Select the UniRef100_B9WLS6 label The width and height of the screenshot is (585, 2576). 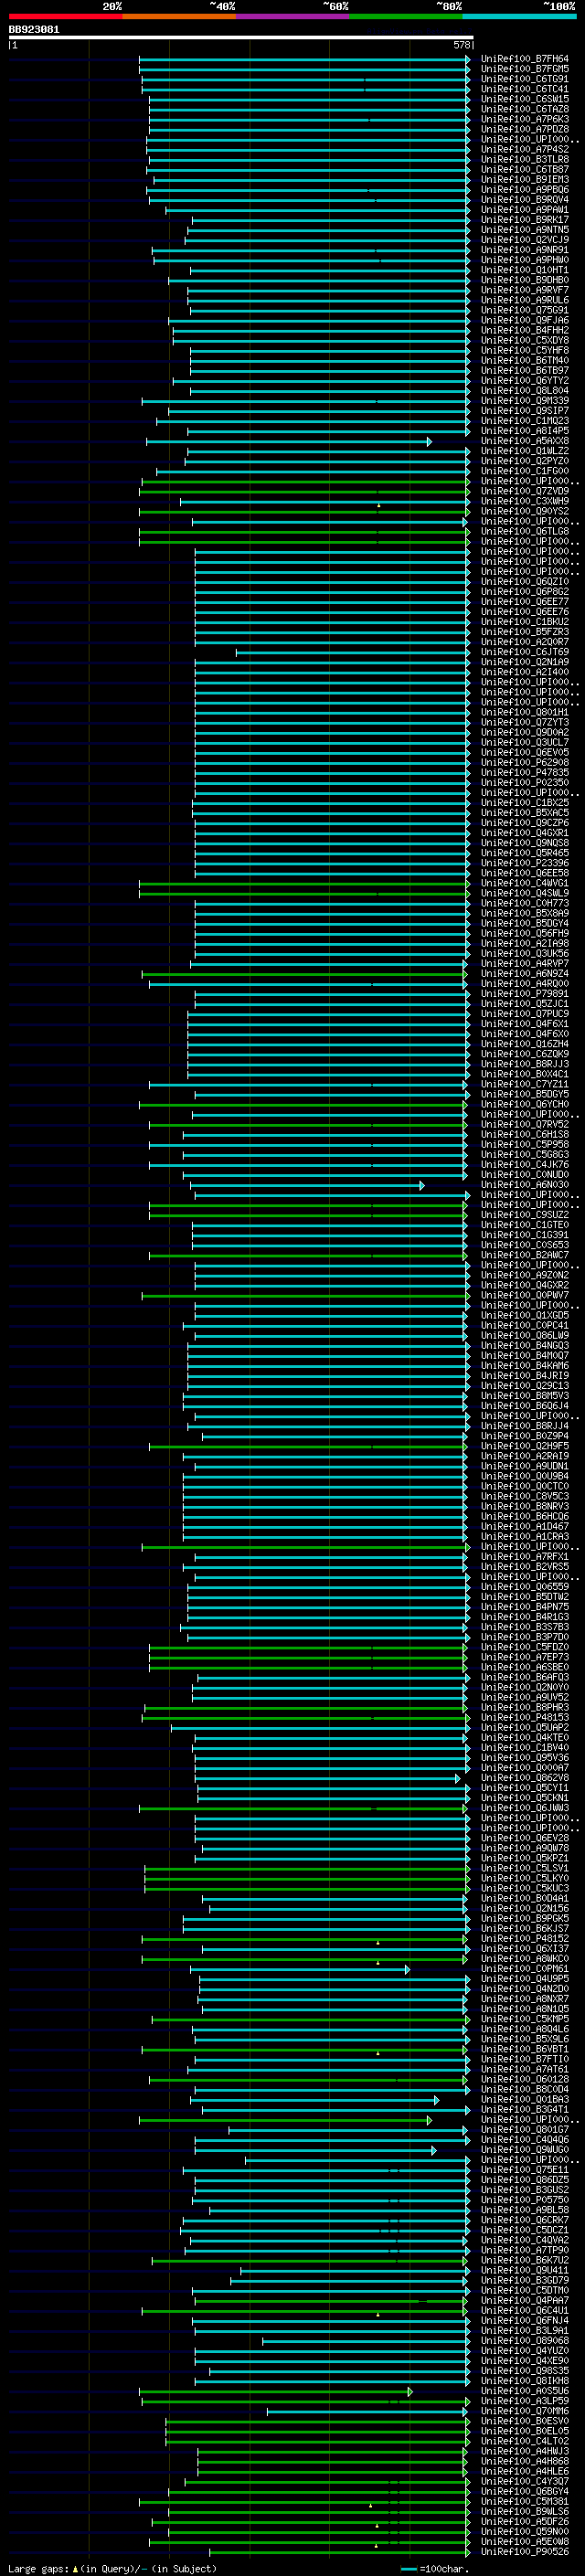[x=524, y=2511]
